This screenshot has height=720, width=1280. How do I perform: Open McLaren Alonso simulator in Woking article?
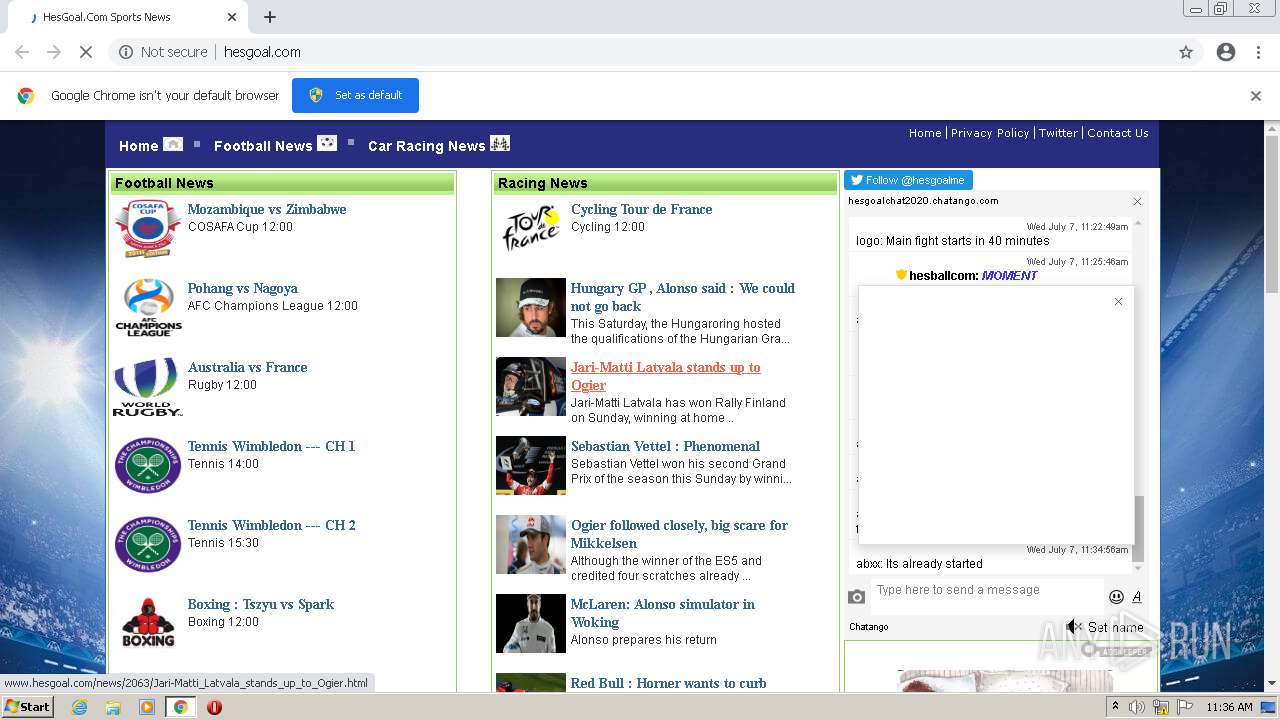tap(662, 613)
